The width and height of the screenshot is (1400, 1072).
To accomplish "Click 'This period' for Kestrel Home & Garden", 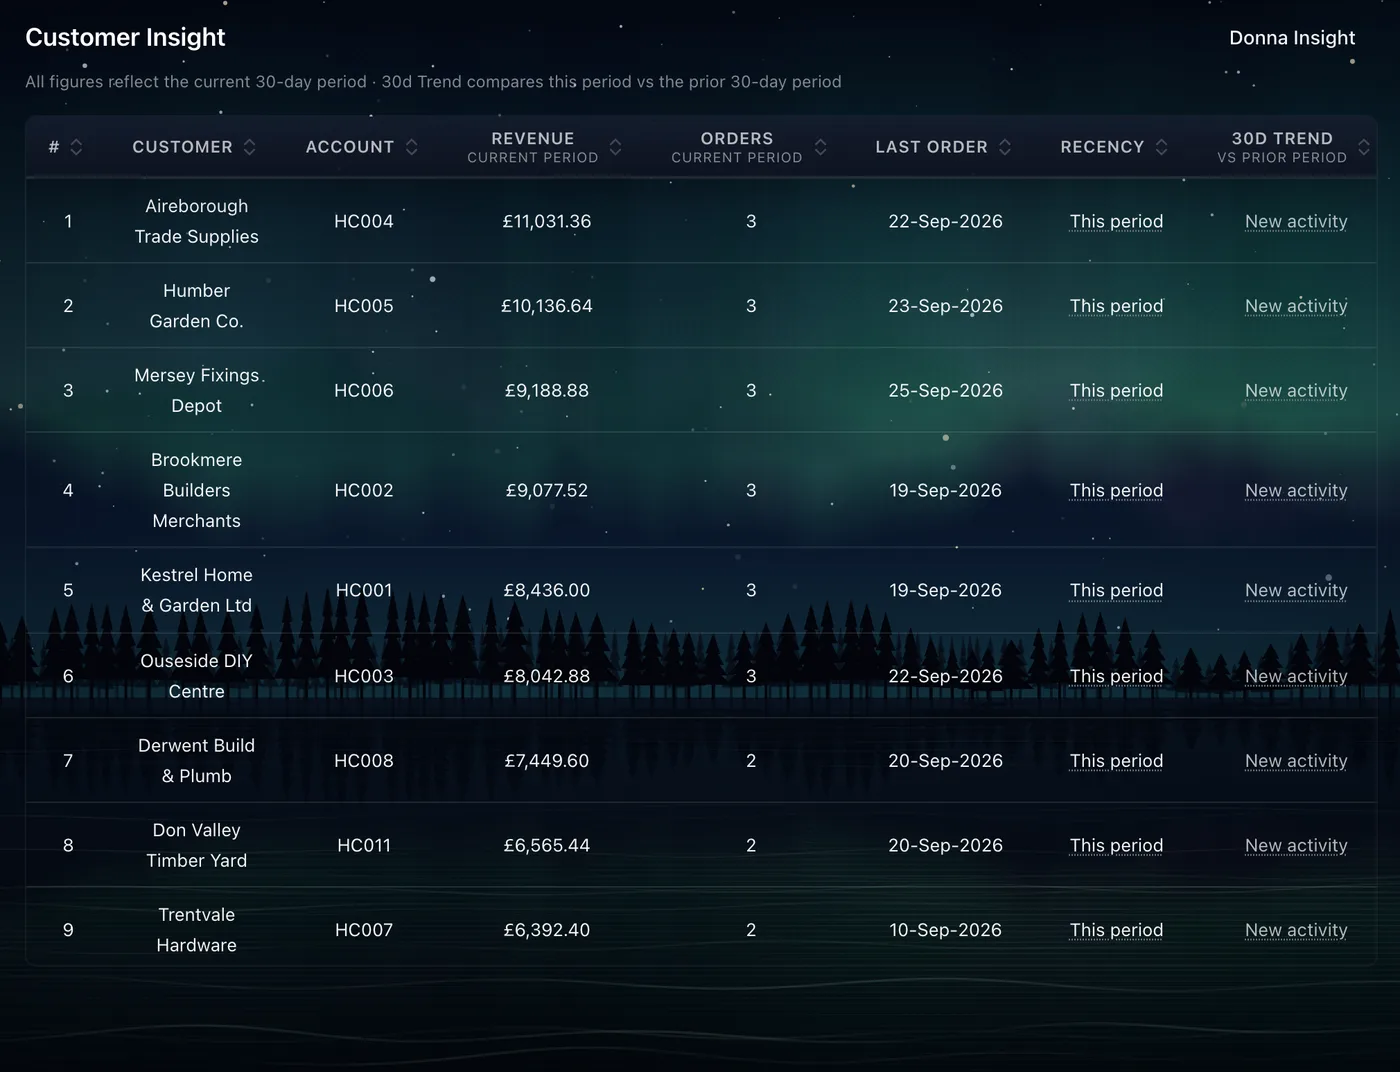I will (1116, 590).
